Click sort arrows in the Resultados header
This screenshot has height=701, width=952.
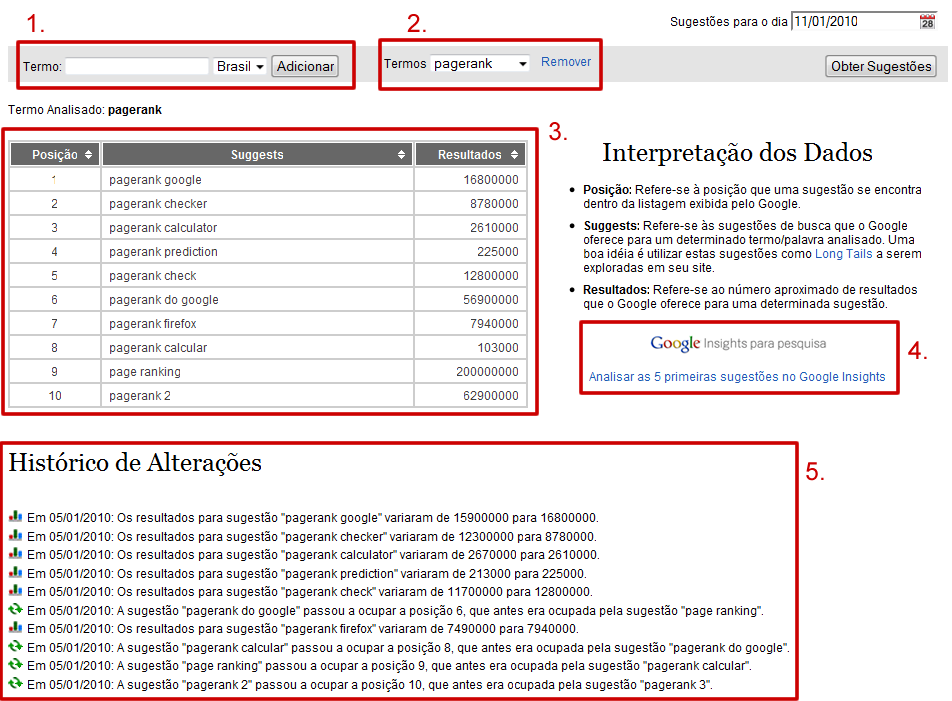[515, 155]
